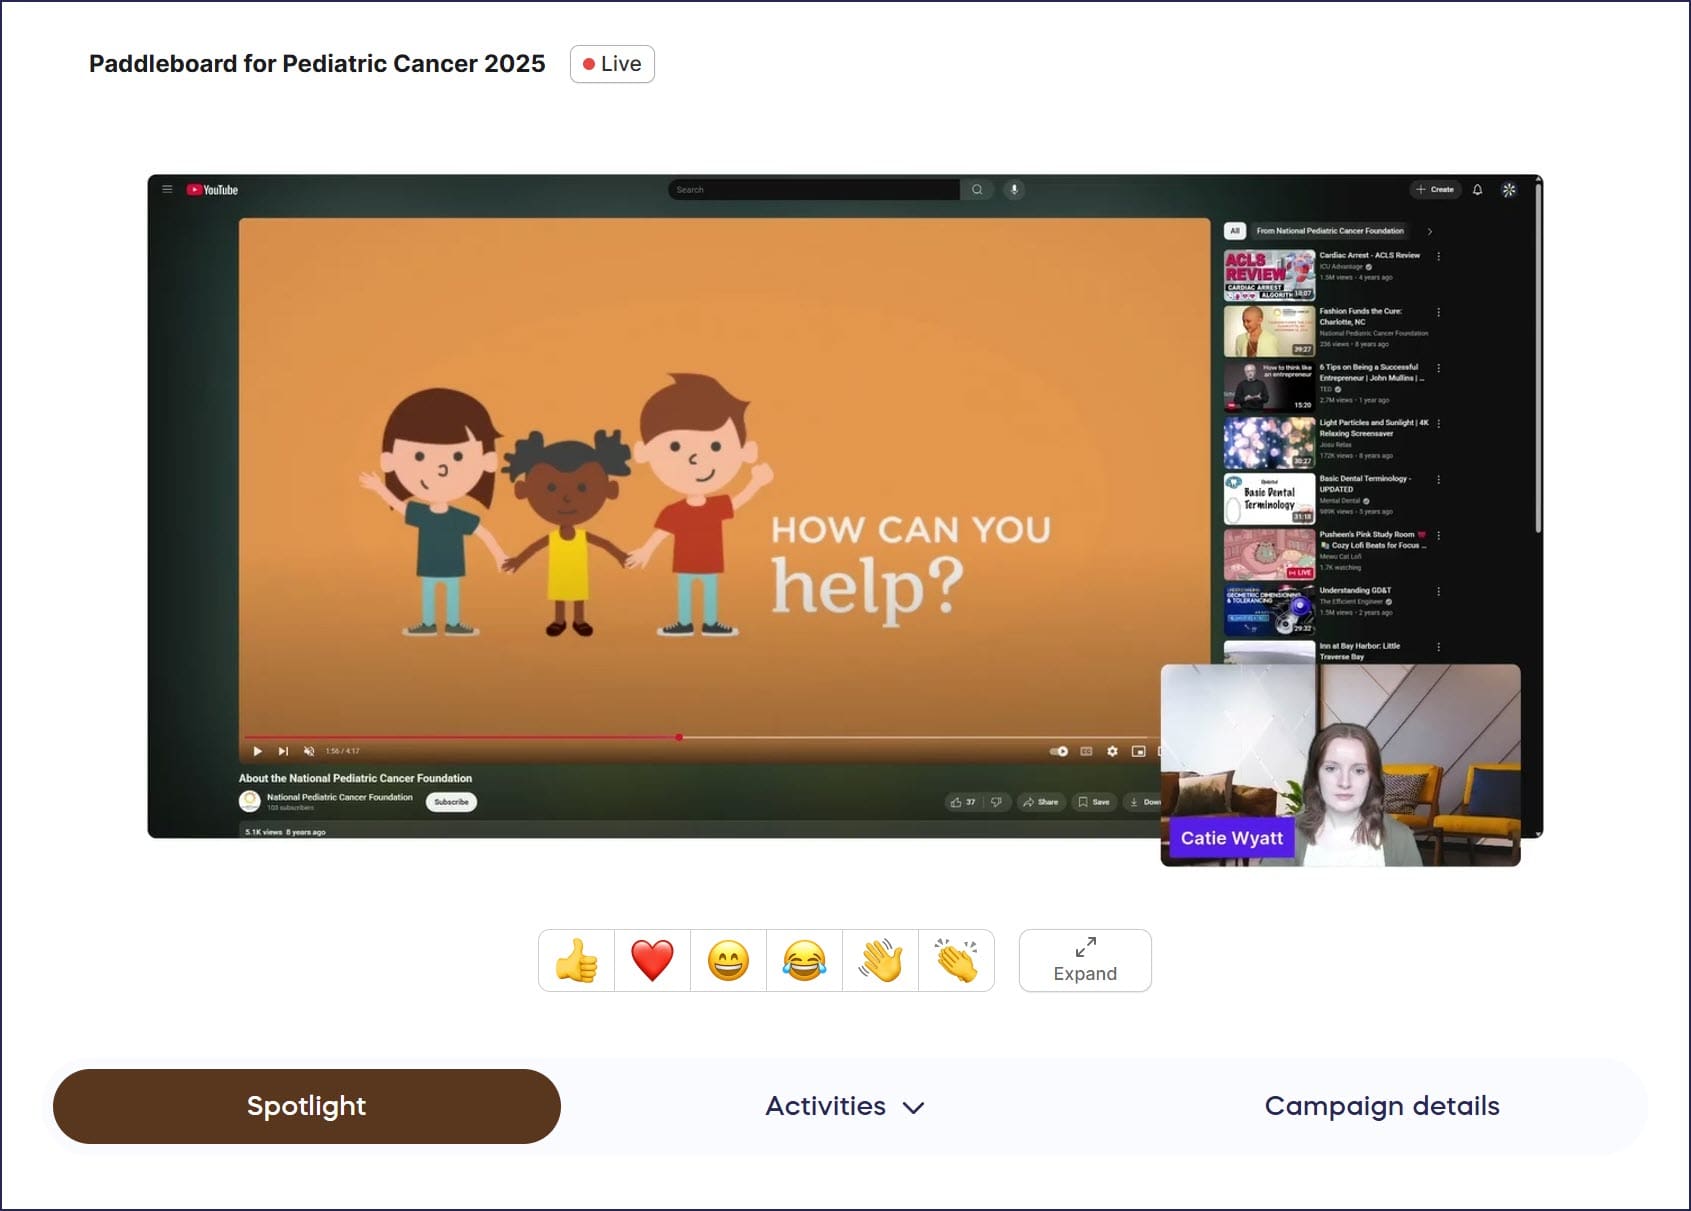Screen dimensions: 1691x1211
Task: Open the Campaign details tab
Action: click(x=1381, y=1106)
